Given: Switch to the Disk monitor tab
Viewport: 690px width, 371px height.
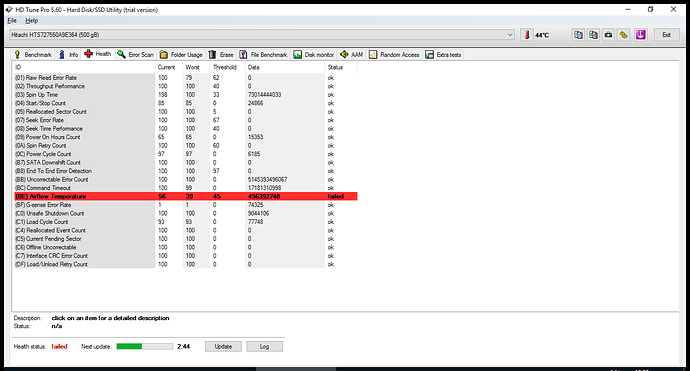Looking at the screenshot, I should tap(314, 55).
